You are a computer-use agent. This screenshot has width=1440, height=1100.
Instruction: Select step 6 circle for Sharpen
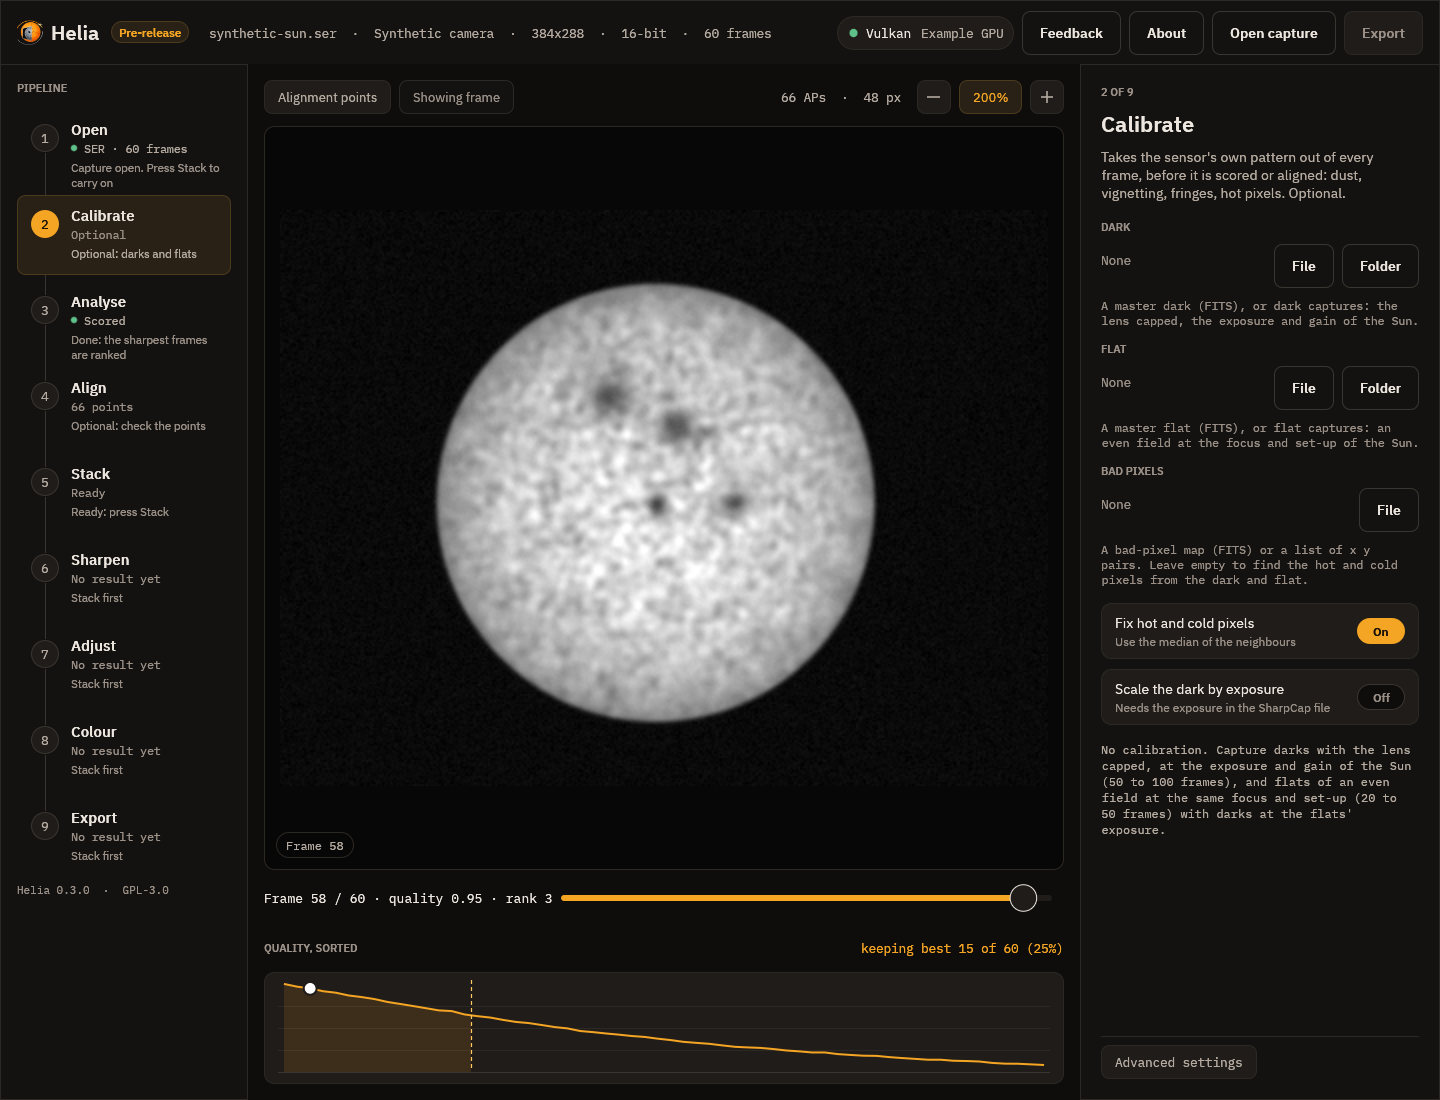click(x=44, y=568)
